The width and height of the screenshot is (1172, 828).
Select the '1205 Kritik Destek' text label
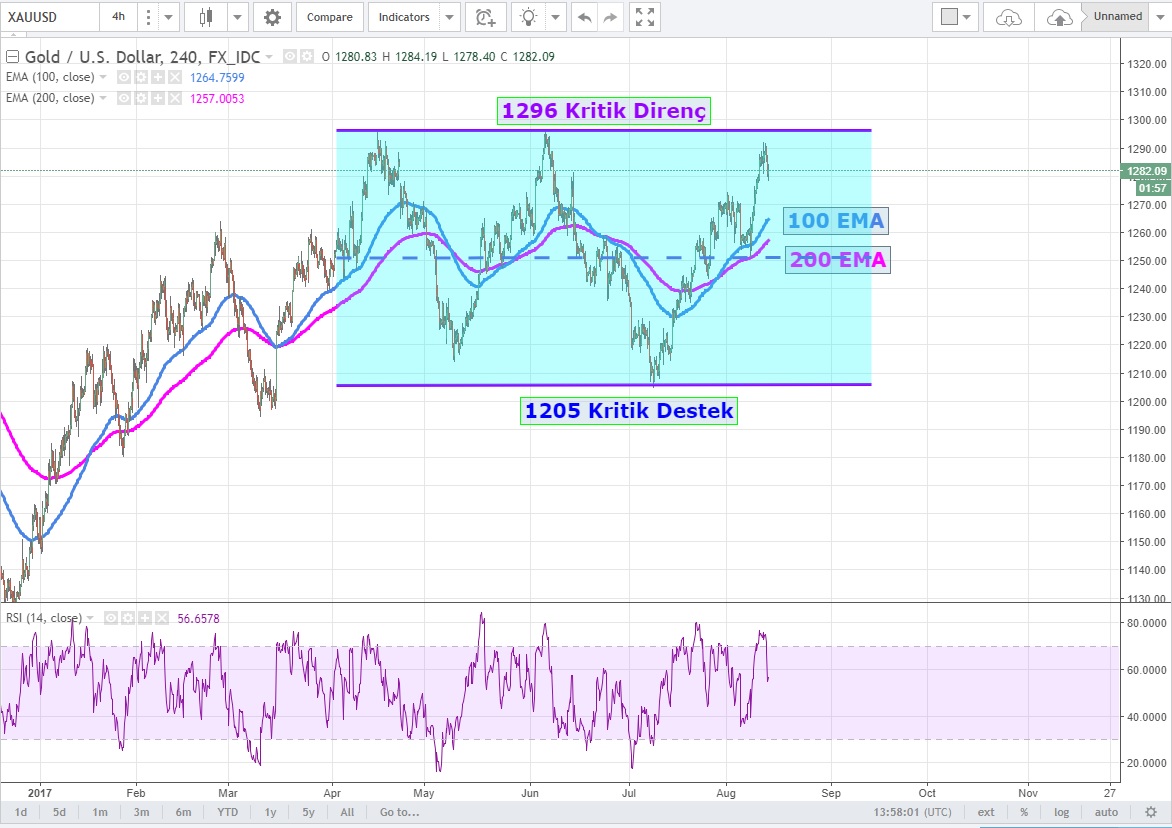coord(629,411)
